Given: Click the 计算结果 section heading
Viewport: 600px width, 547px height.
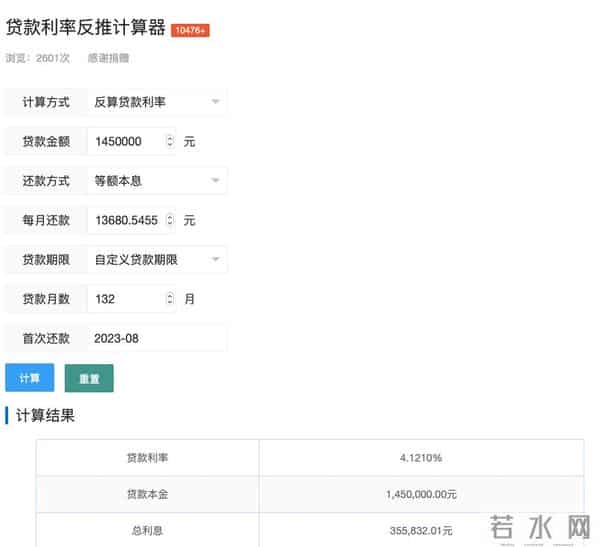Looking at the screenshot, I should coord(45,416).
